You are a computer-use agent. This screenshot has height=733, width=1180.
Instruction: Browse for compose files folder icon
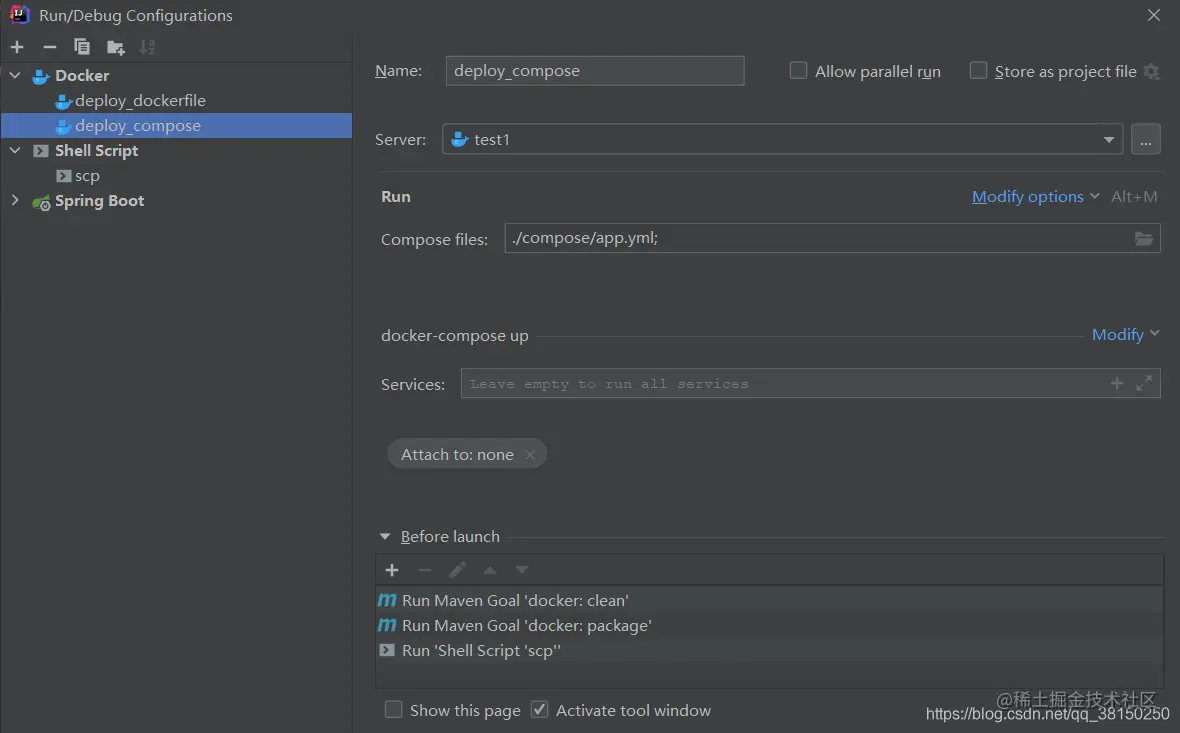coord(1144,239)
